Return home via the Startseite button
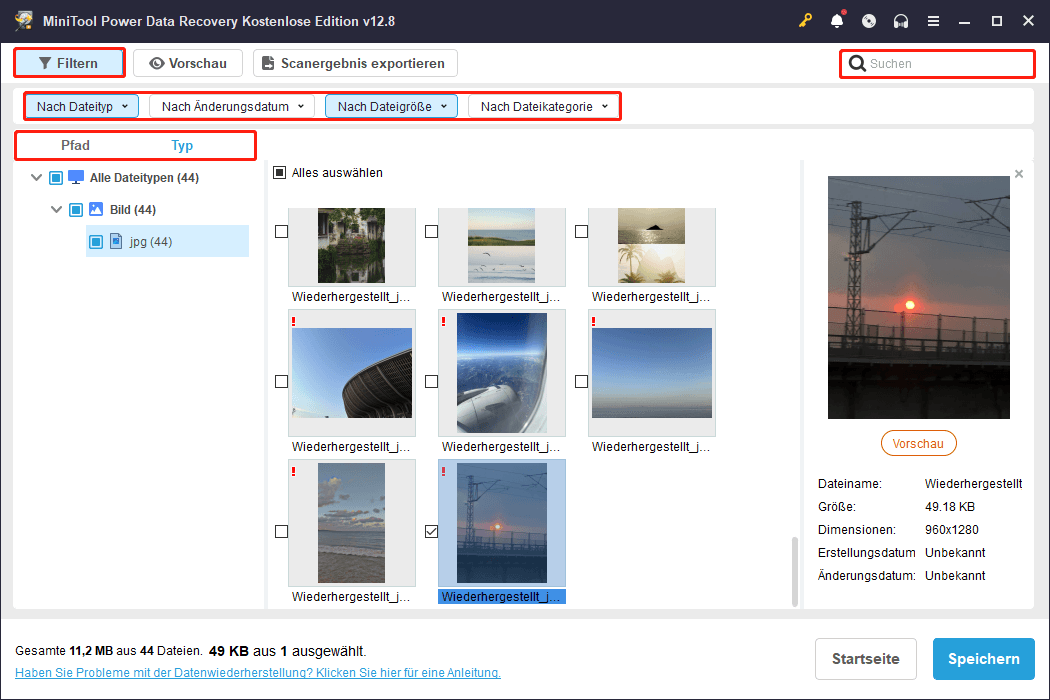This screenshot has height=700, width=1050. 866,659
